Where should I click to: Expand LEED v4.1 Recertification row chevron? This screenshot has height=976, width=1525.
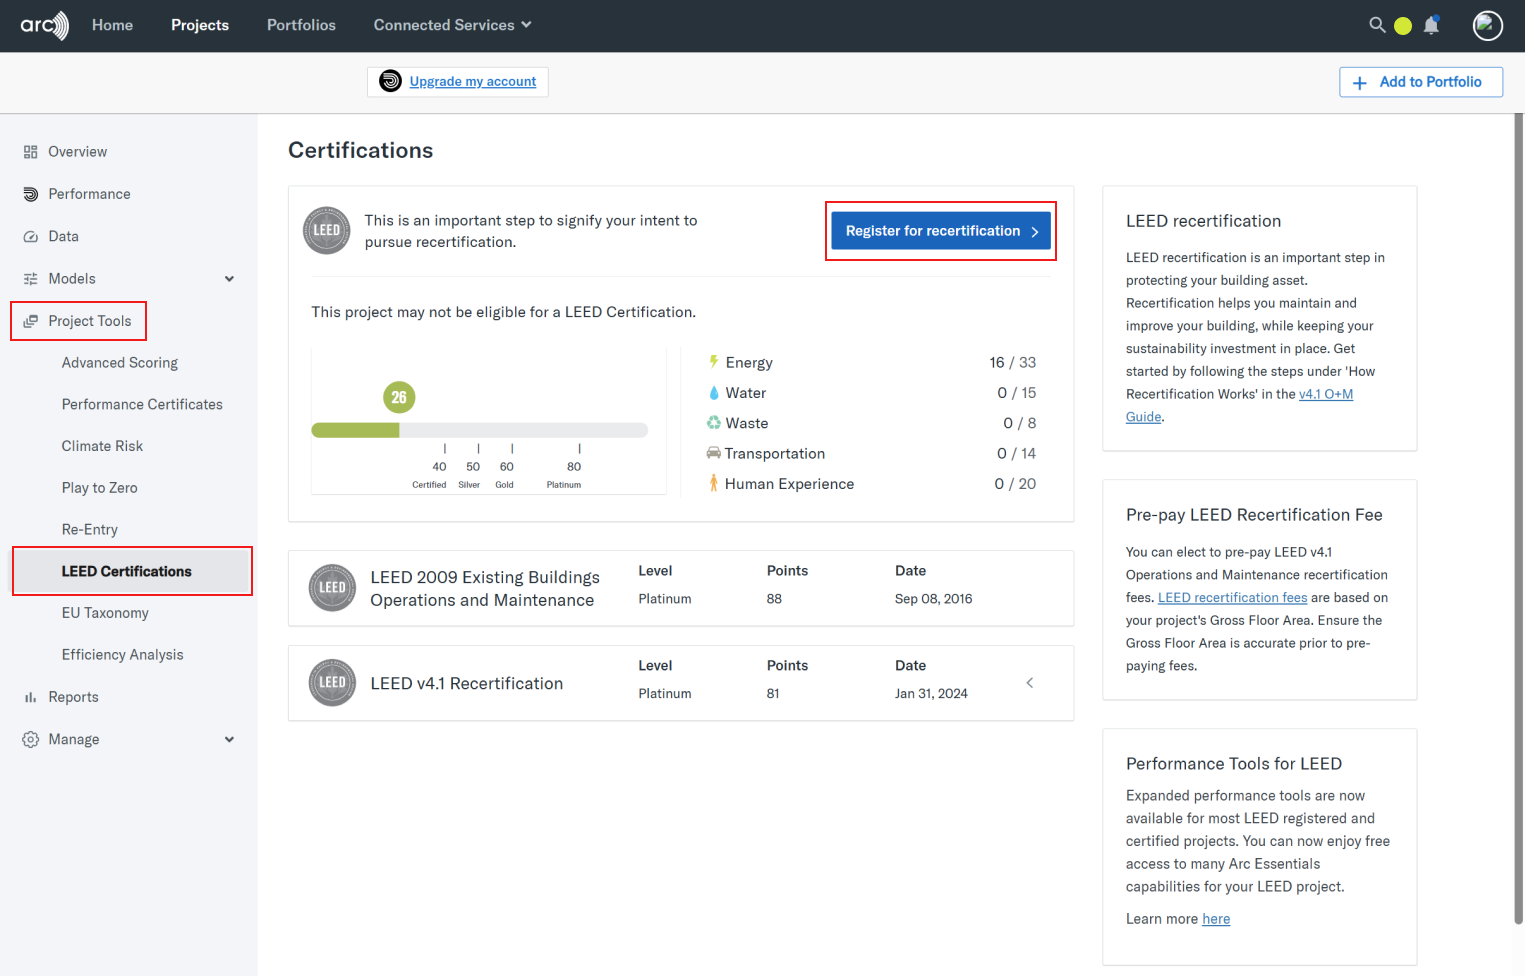click(x=1029, y=683)
